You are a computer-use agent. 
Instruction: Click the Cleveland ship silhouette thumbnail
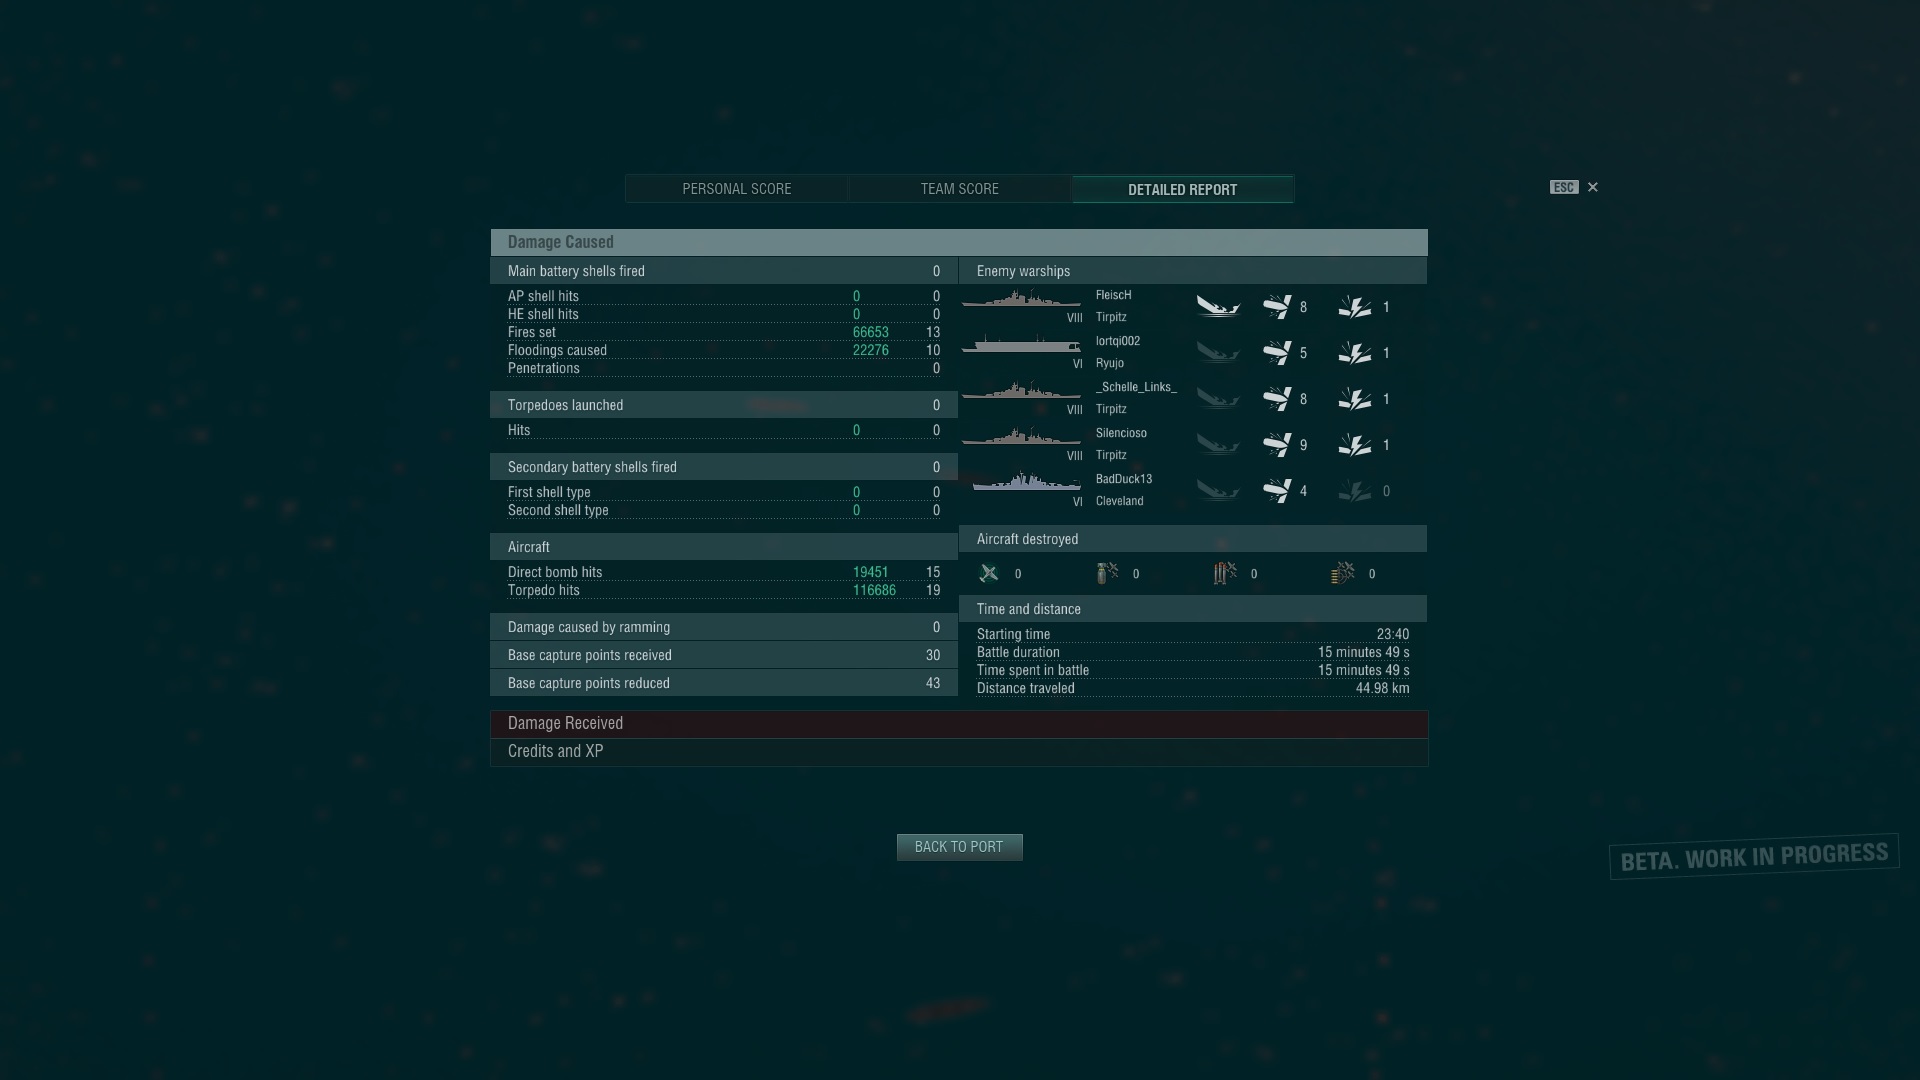(x=1027, y=482)
